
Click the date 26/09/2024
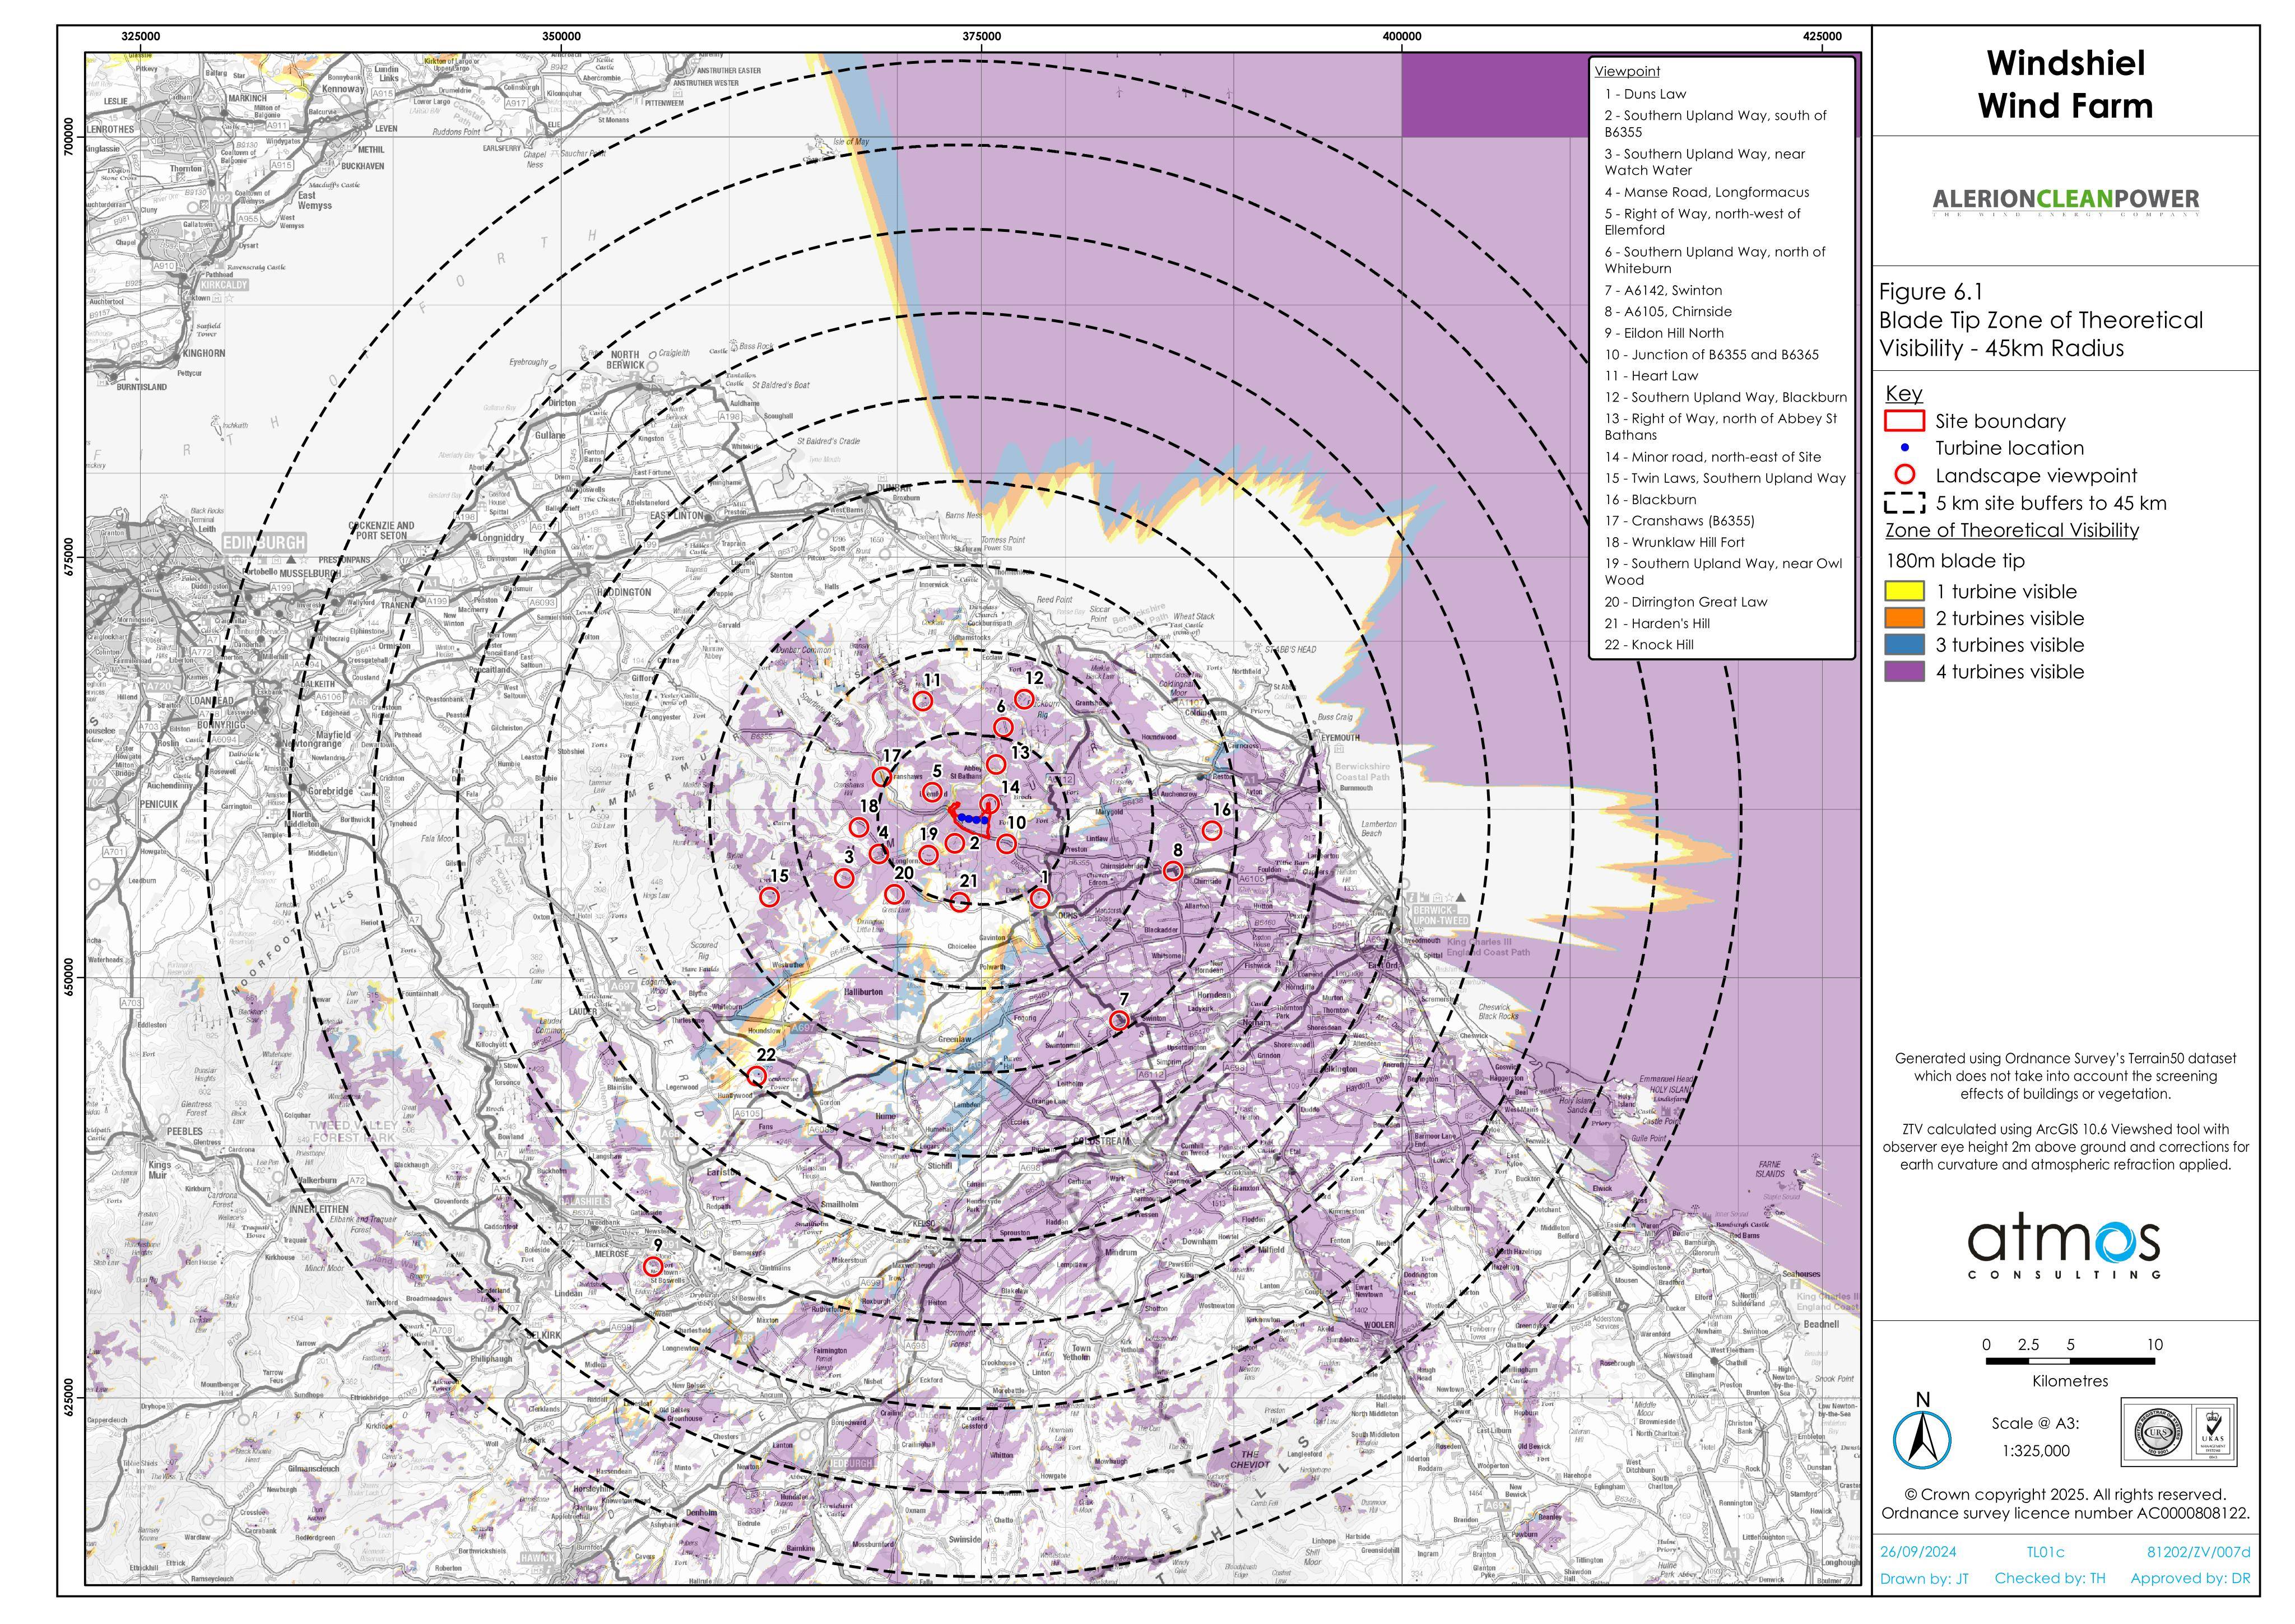[1918, 1552]
